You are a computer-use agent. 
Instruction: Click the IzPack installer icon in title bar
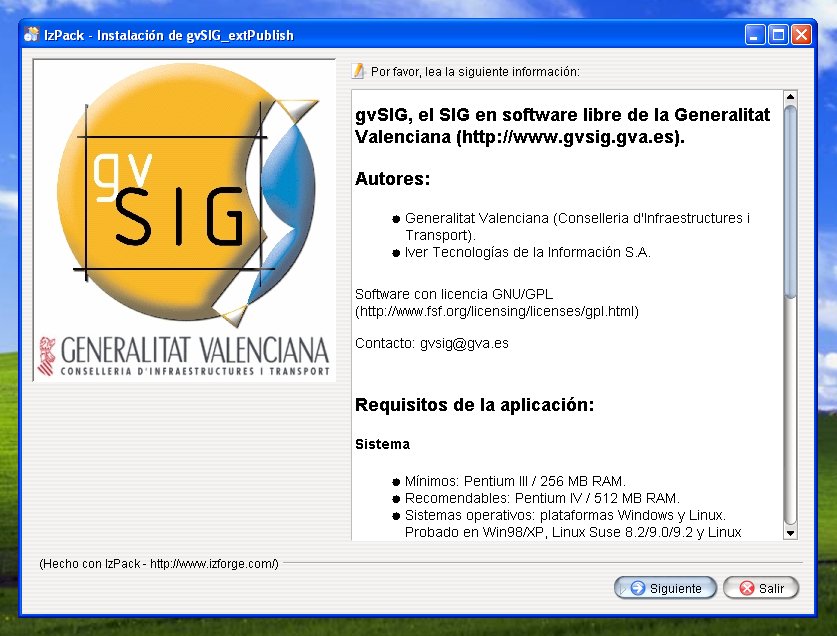point(31,35)
